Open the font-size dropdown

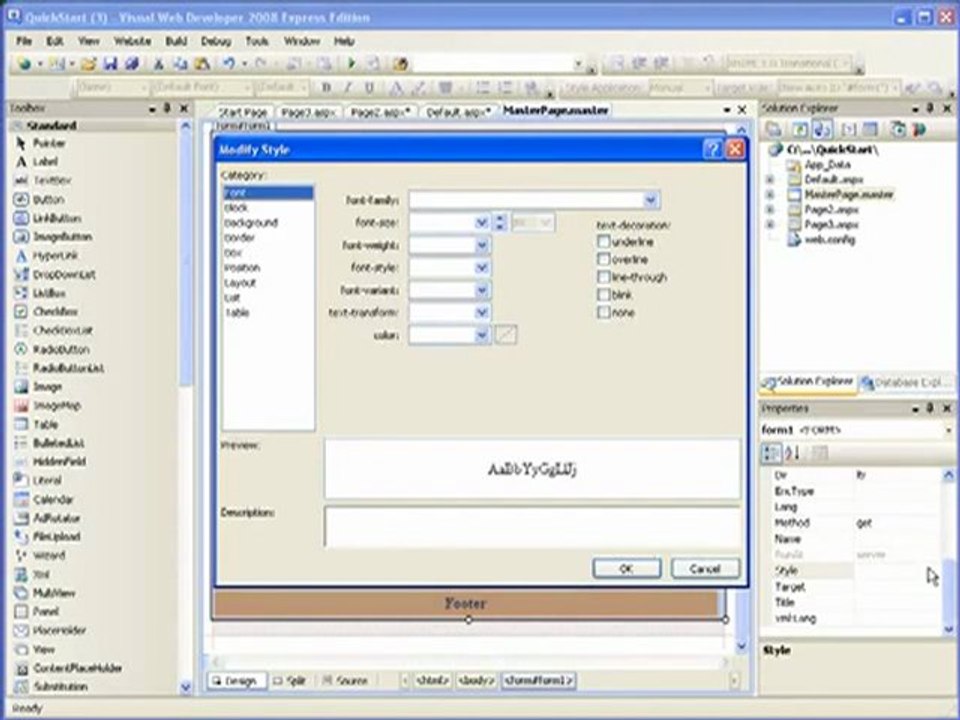pos(482,222)
